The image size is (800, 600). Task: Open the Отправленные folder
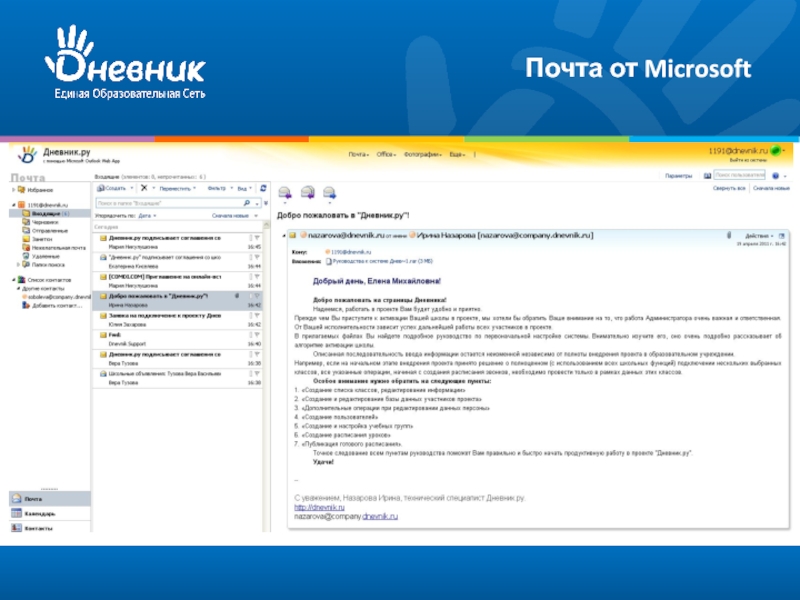(49, 231)
